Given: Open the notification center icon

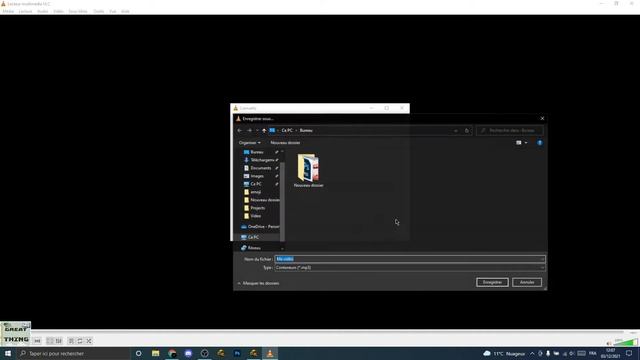Looking at the screenshot, I should coord(629,353).
